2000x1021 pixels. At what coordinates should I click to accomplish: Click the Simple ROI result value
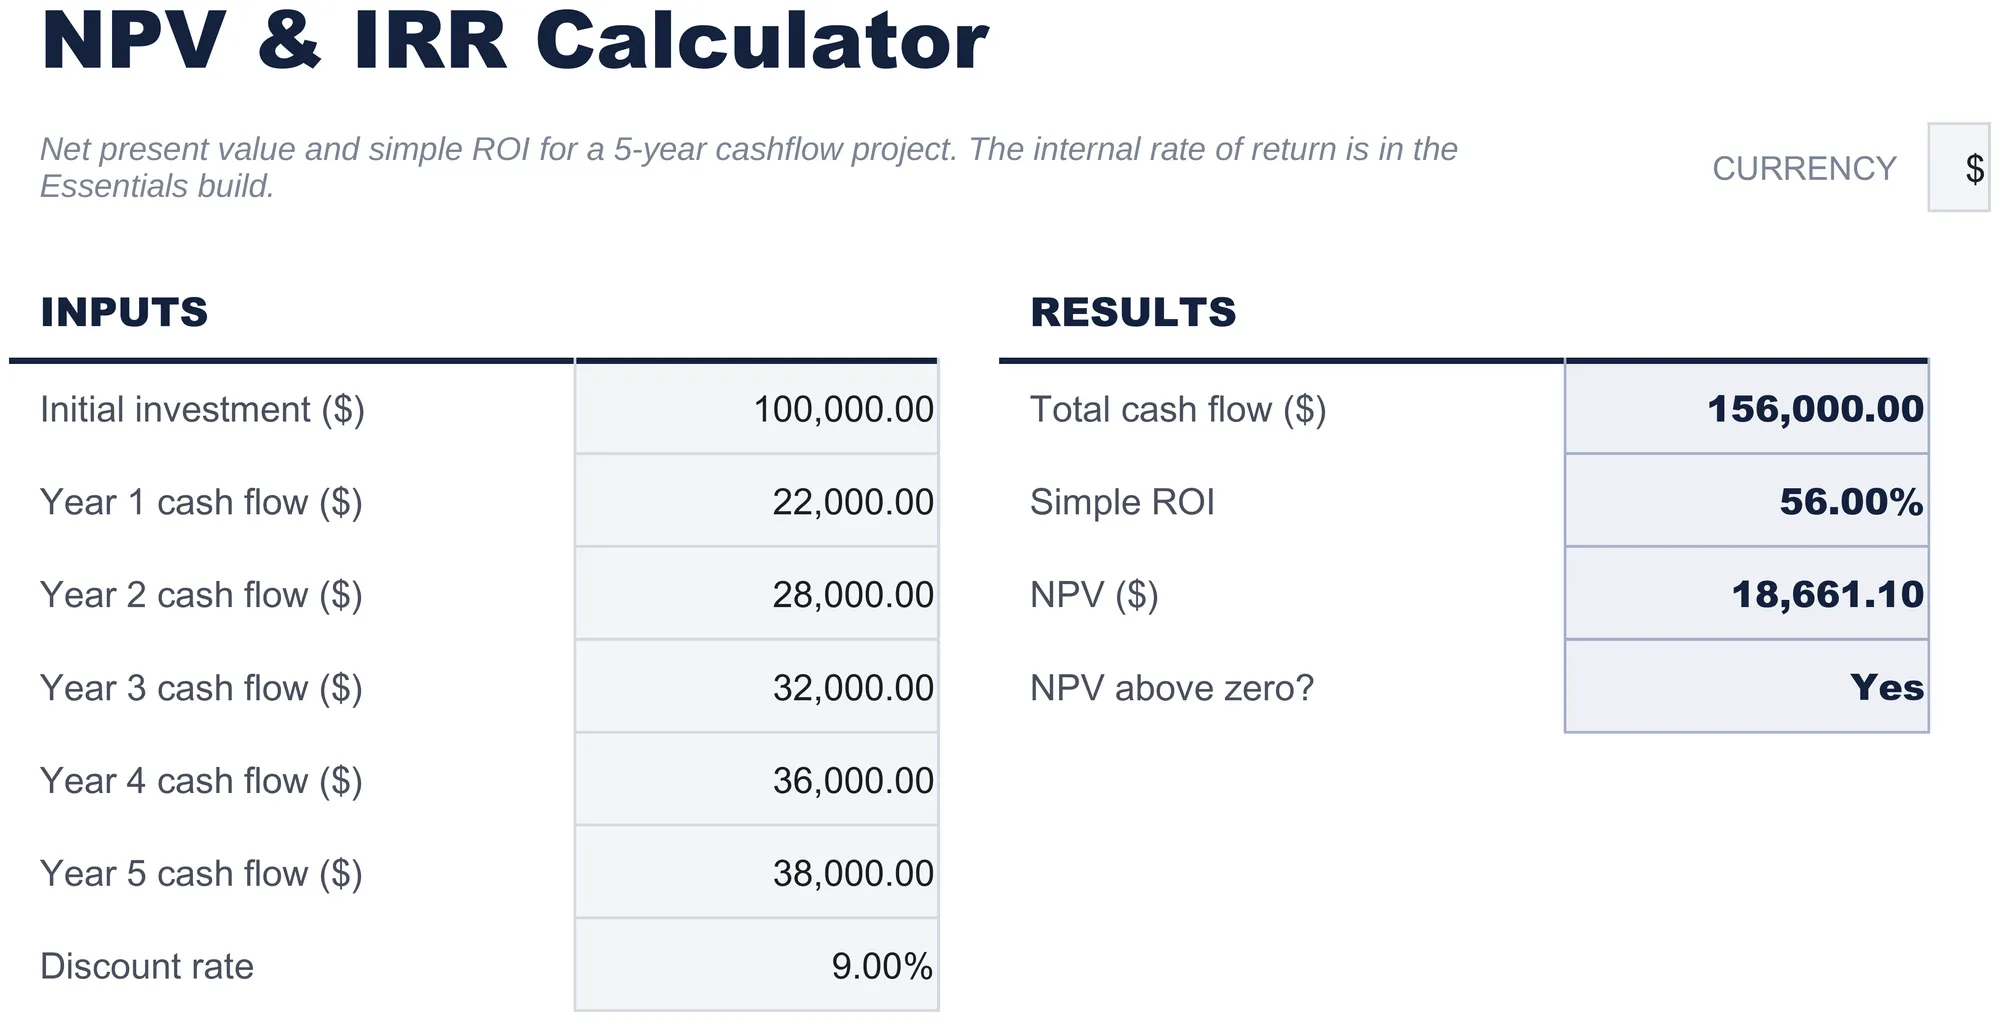[x=1747, y=500]
